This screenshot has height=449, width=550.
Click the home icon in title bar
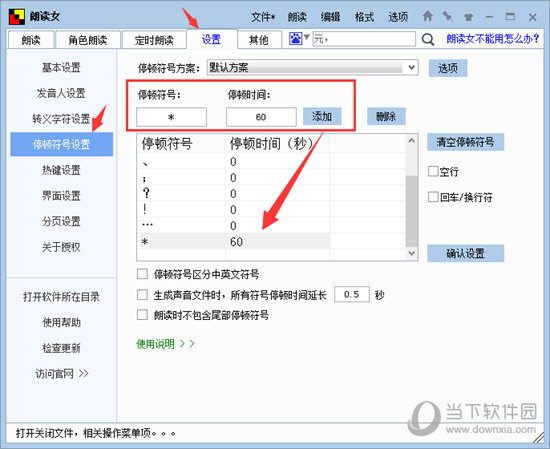(x=427, y=16)
